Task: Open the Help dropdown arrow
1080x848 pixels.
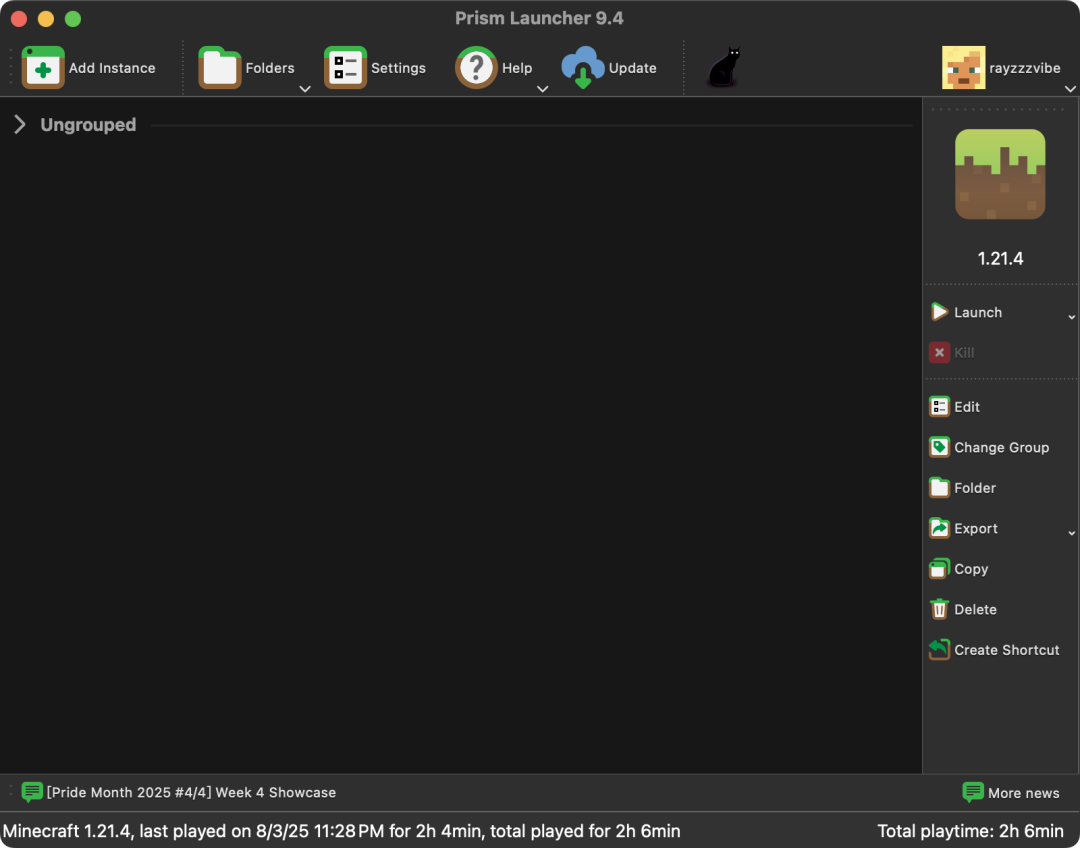Action: 543,89
